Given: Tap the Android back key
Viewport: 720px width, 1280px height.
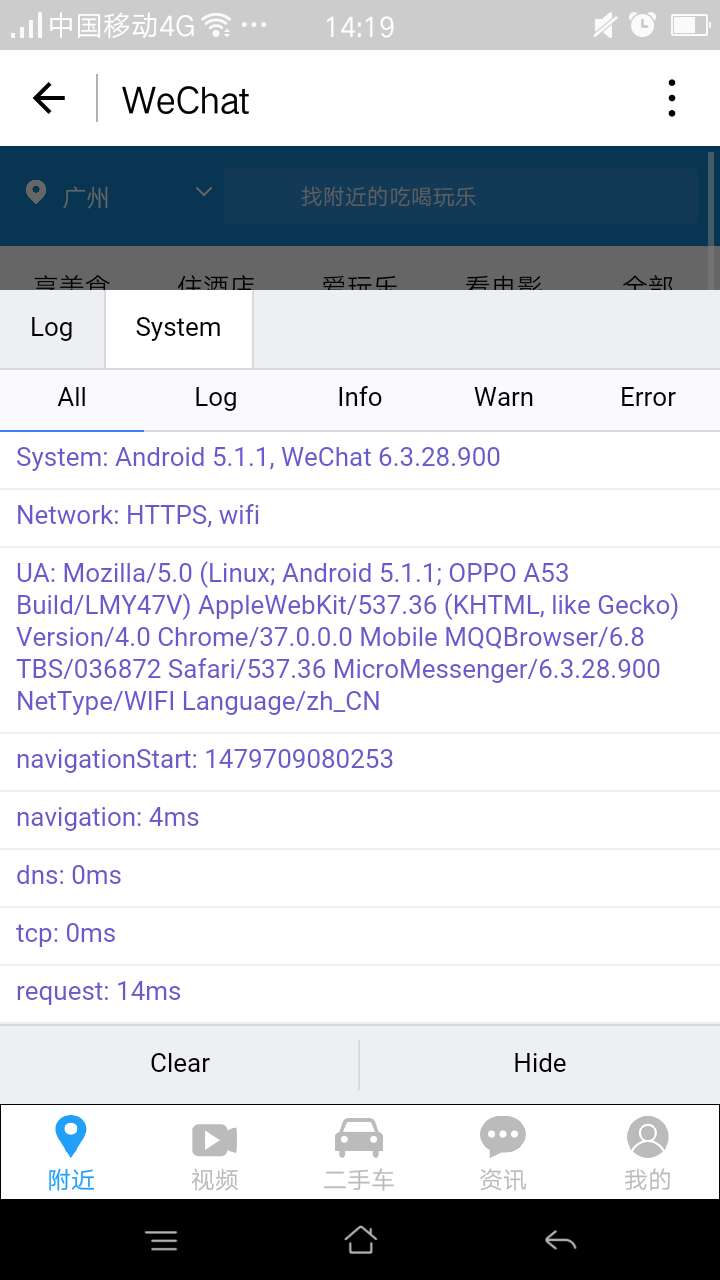Looking at the screenshot, I should (x=560, y=1241).
